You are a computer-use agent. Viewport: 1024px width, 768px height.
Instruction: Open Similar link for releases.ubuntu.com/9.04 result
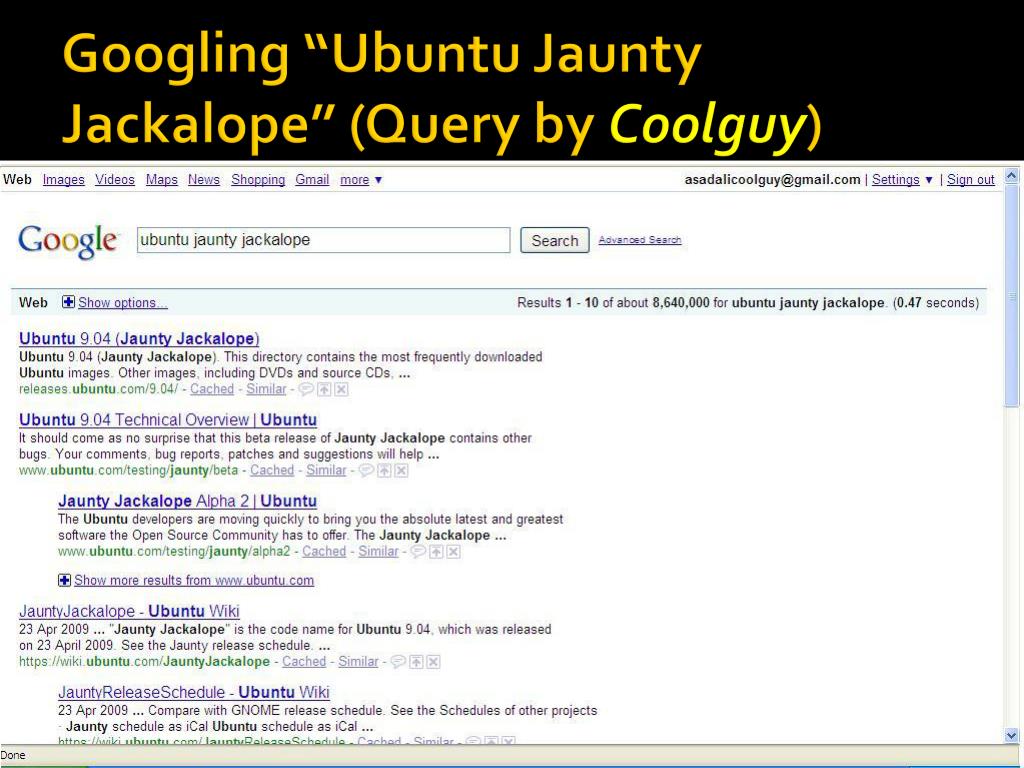pos(266,389)
